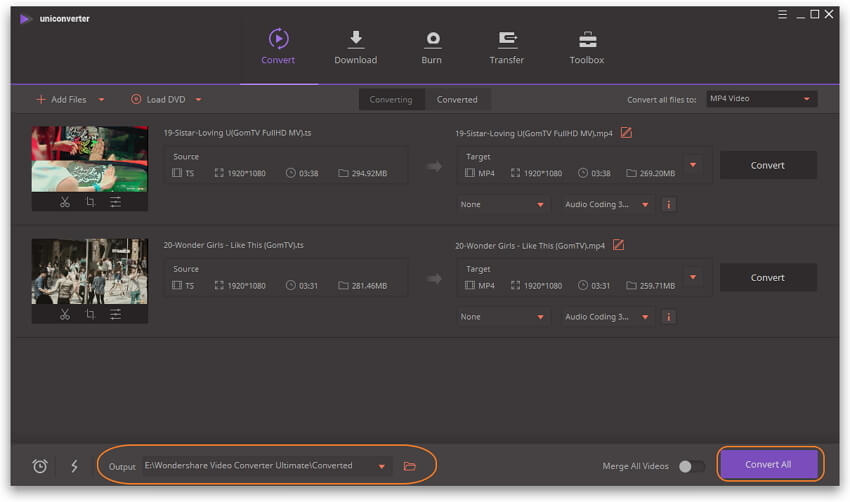
Task: Maximize the uniconverter window
Action: point(815,15)
